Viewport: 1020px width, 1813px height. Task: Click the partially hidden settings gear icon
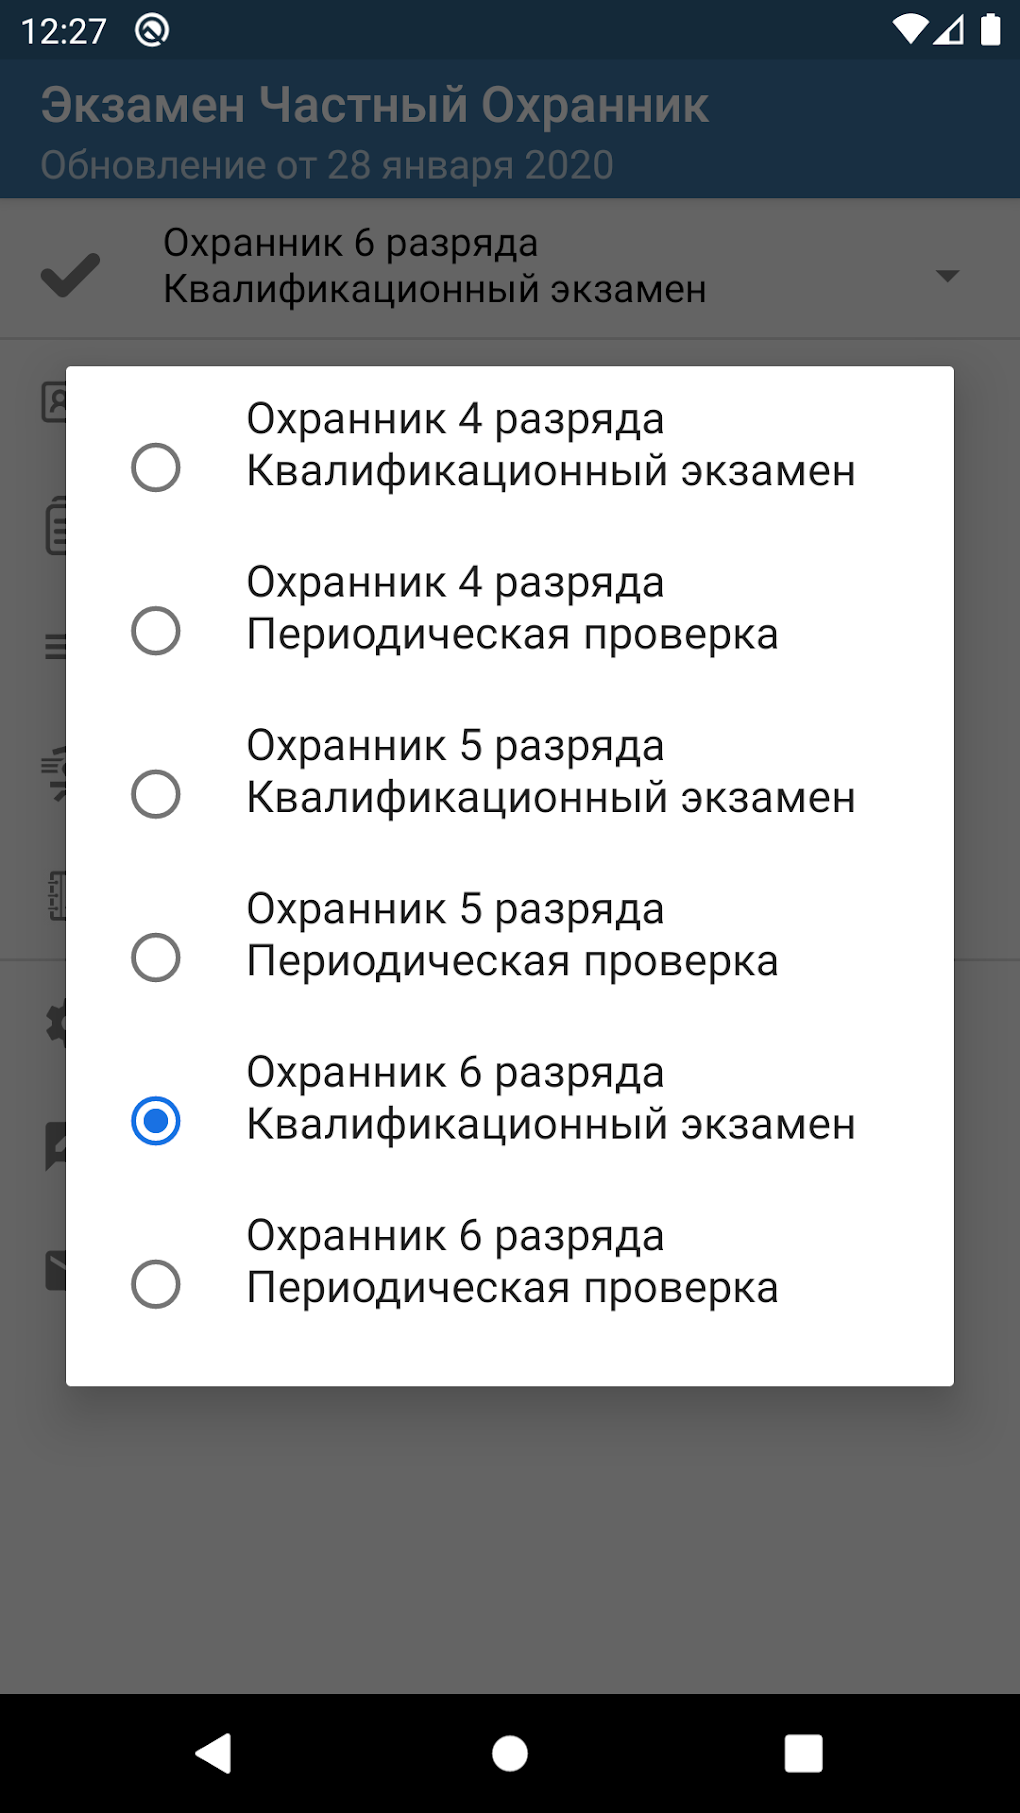(55, 1022)
